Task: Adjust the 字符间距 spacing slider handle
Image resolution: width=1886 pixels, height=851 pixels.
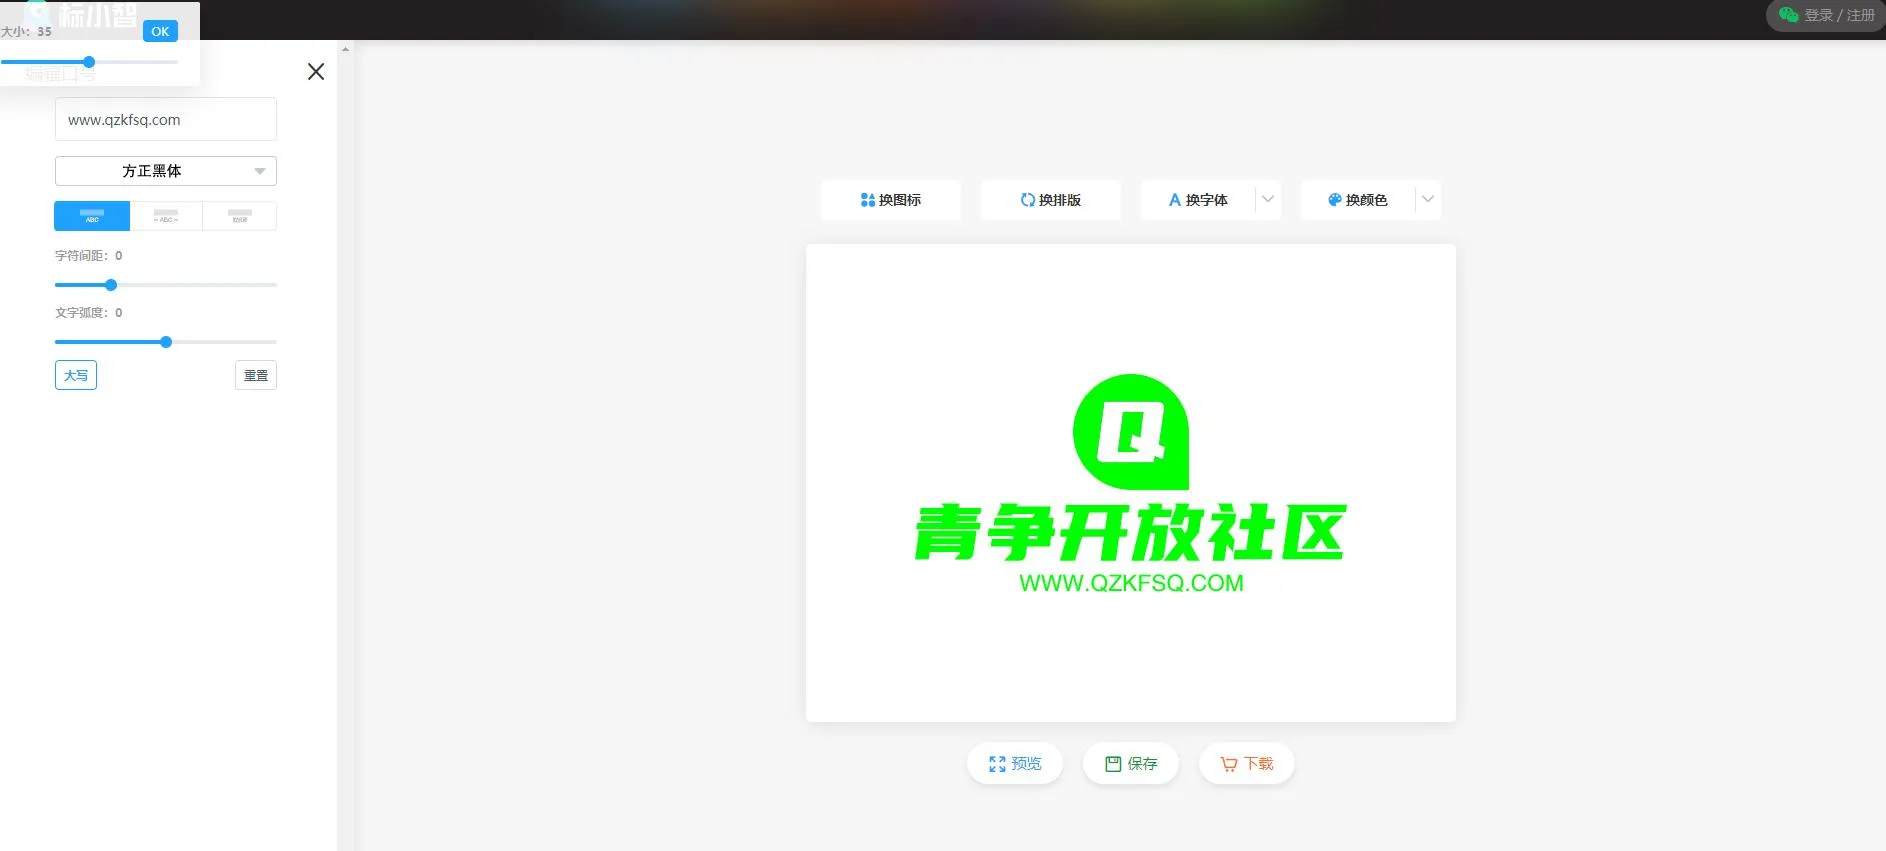Action: [x=111, y=285]
